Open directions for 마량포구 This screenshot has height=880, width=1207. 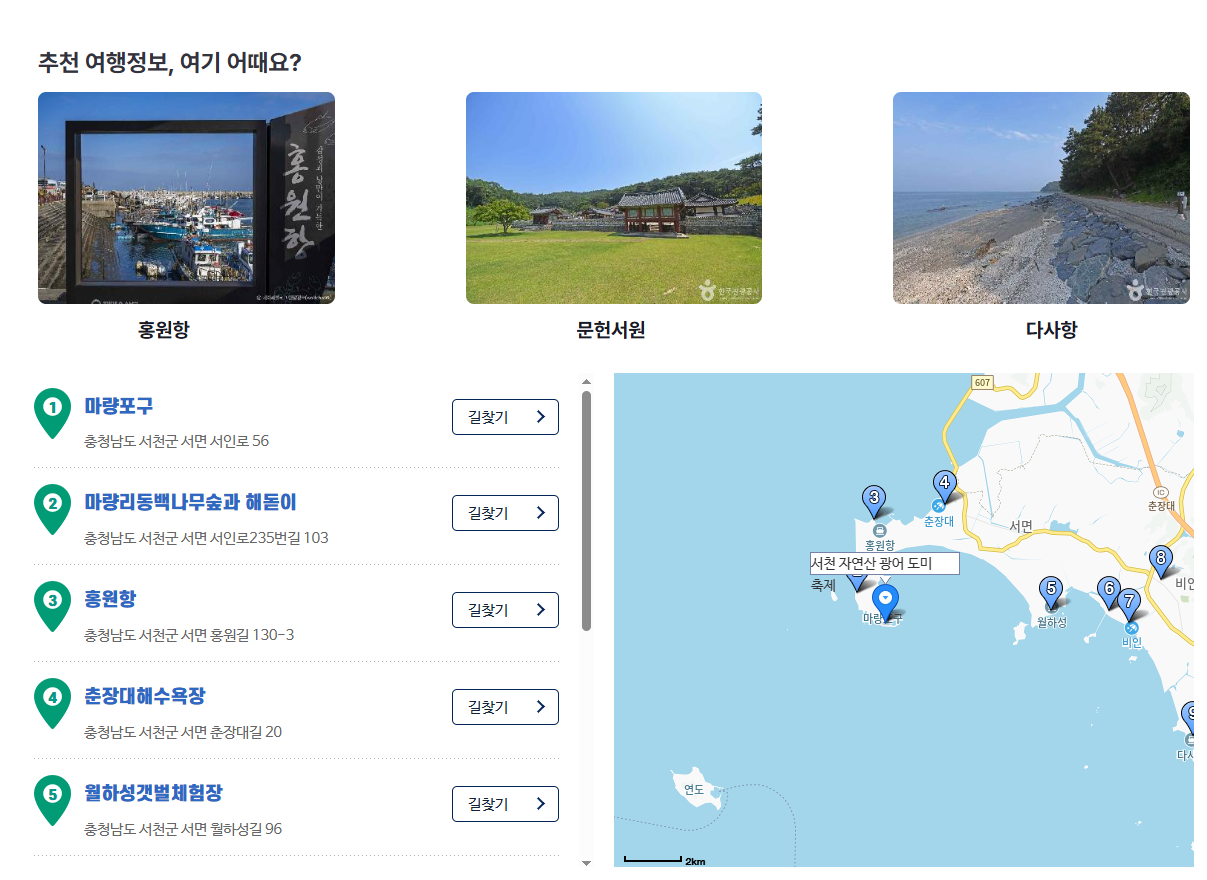coord(505,417)
